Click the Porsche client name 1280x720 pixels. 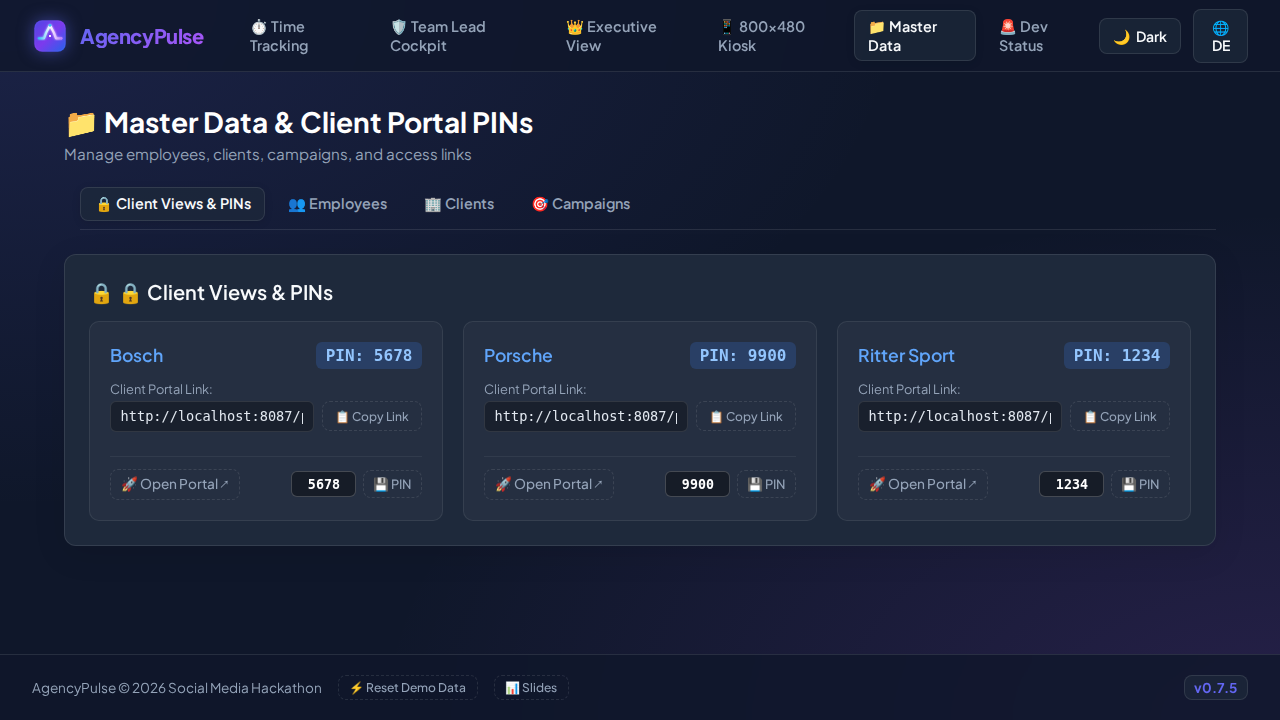(518, 356)
